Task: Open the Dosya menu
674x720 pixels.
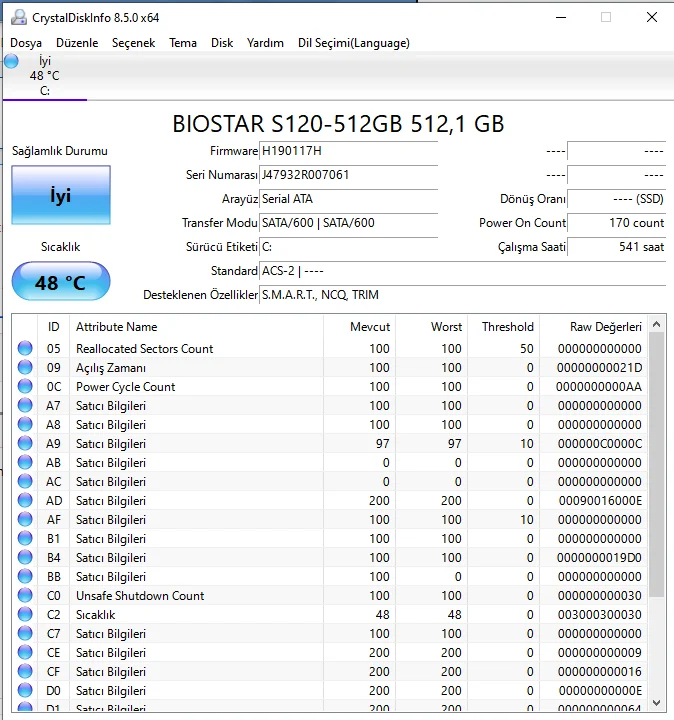Action: (x=26, y=43)
